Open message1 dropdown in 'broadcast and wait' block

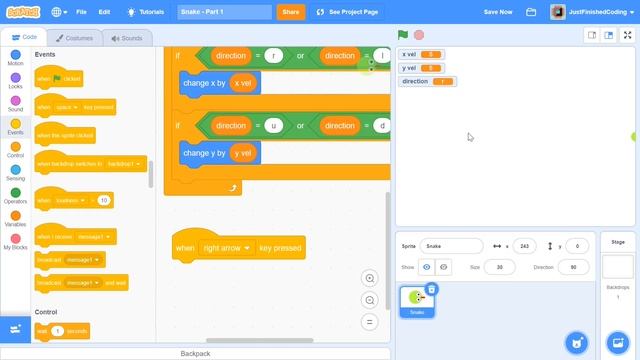[82, 283]
